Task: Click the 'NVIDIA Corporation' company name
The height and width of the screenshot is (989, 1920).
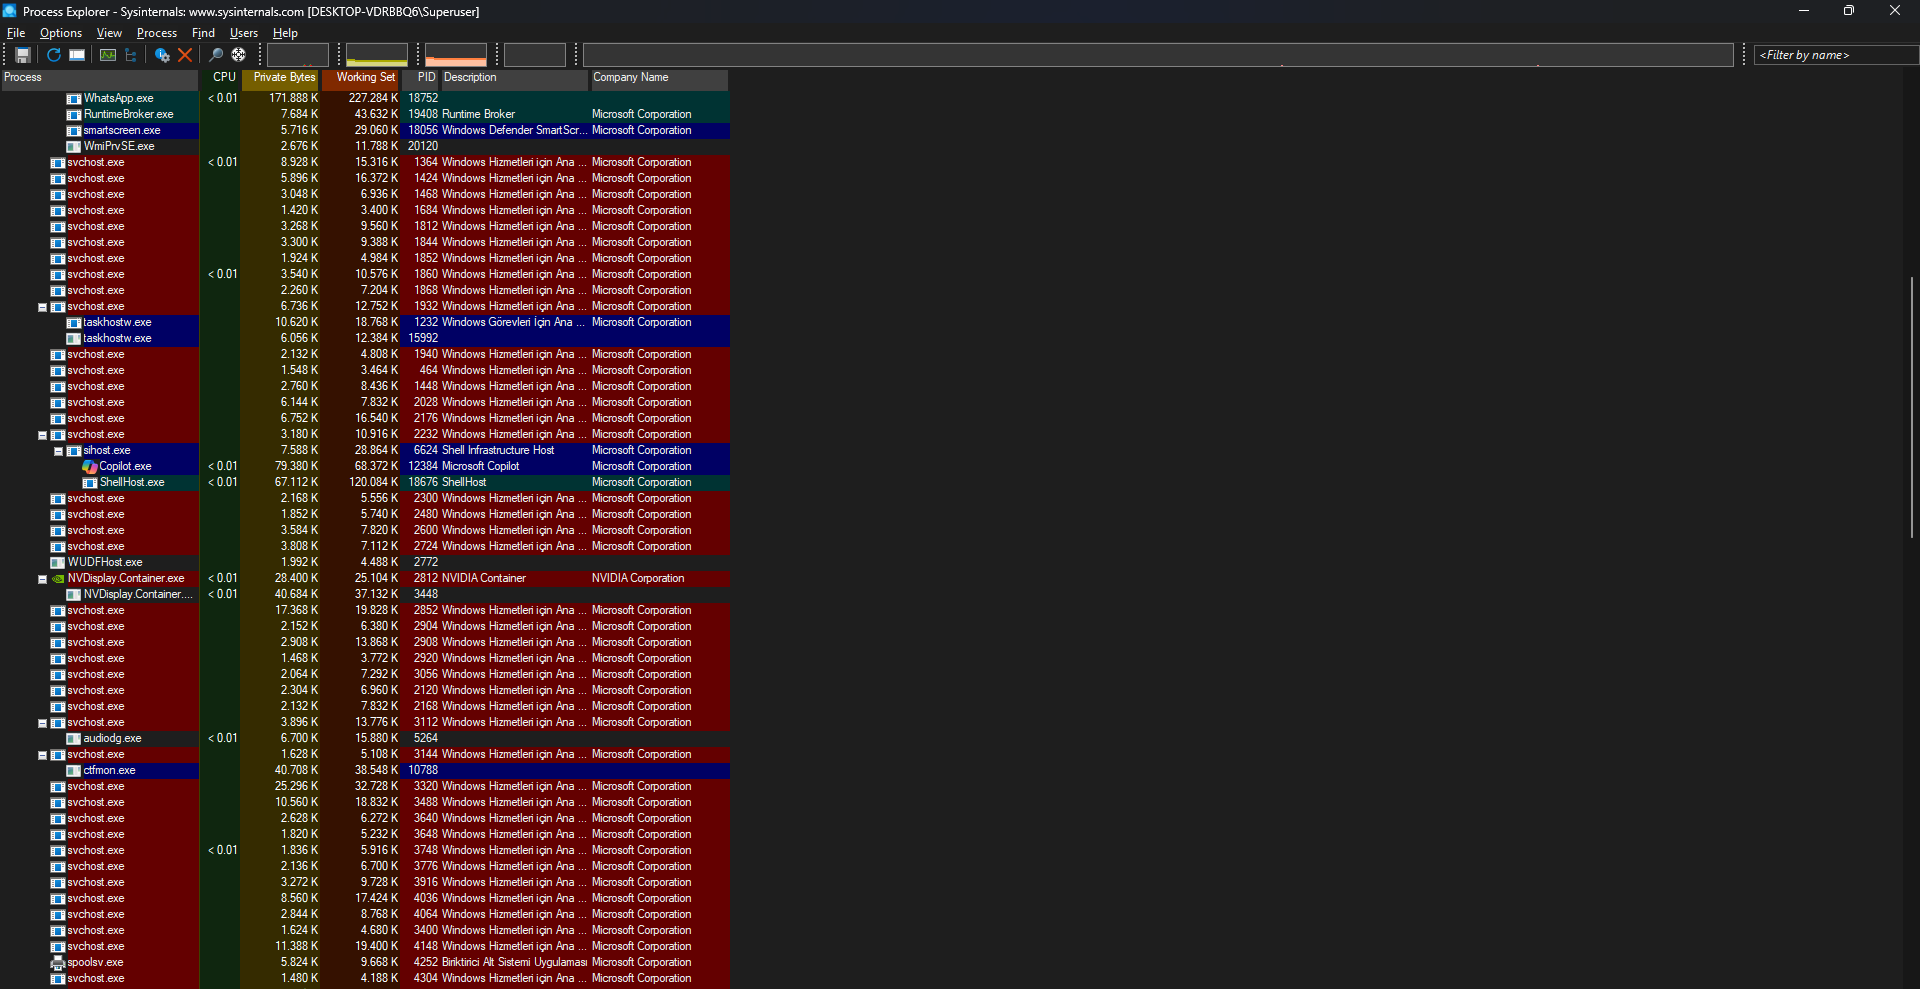Action: tap(638, 578)
